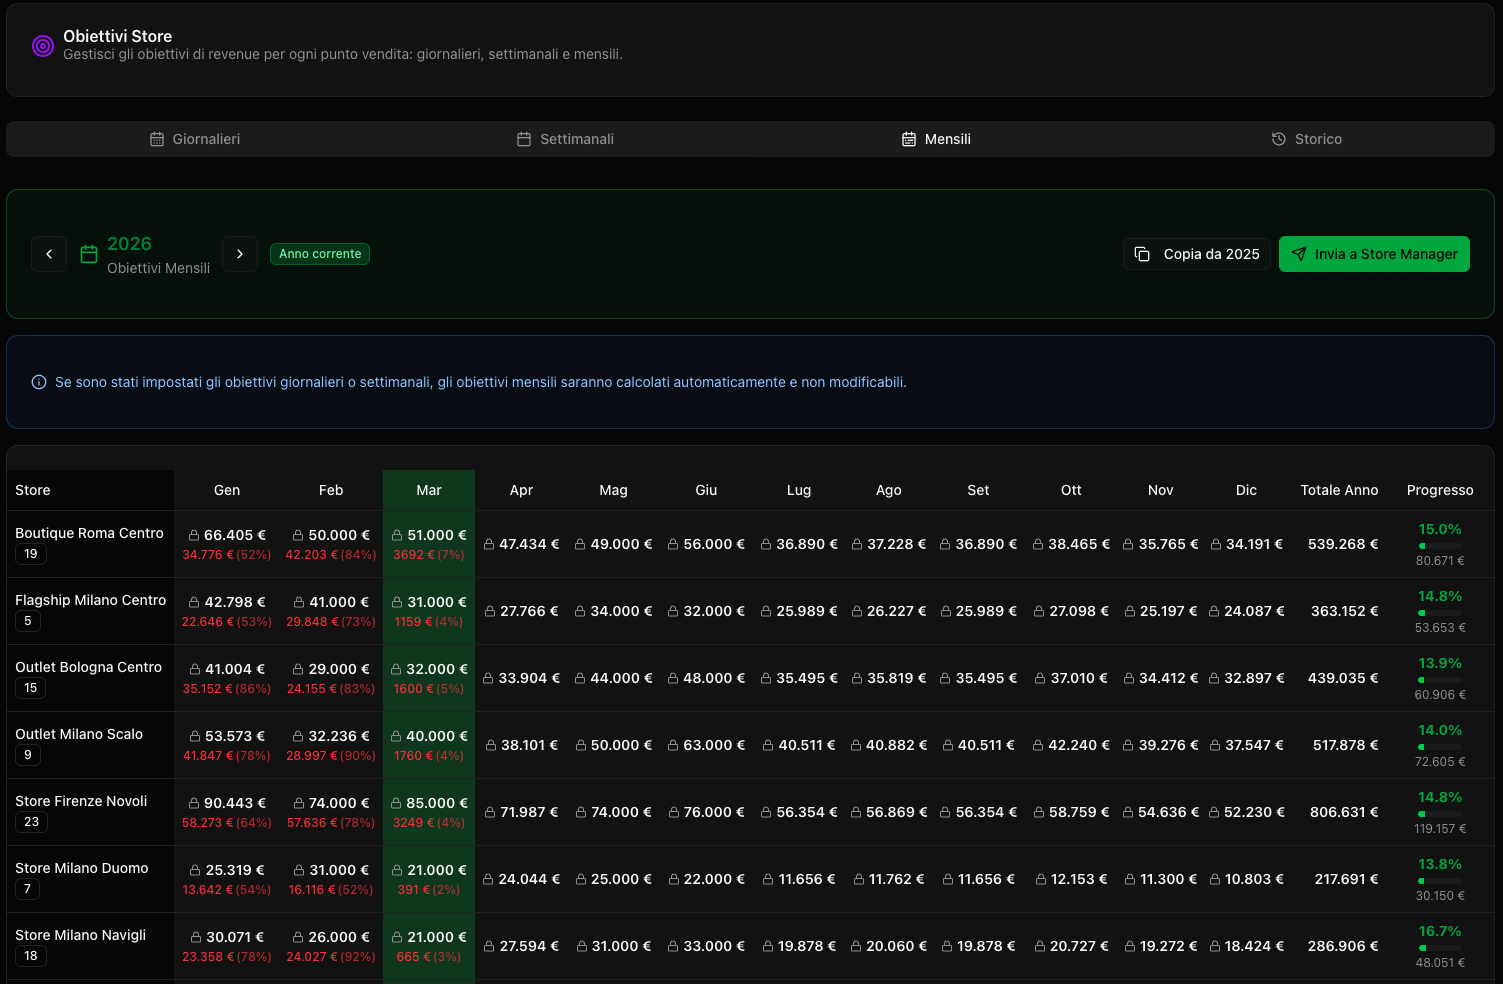The image size is (1503, 984).
Task: Click lock icon on Outlet Milano Scalo Dic 37.547 €
Action: click(x=1215, y=745)
